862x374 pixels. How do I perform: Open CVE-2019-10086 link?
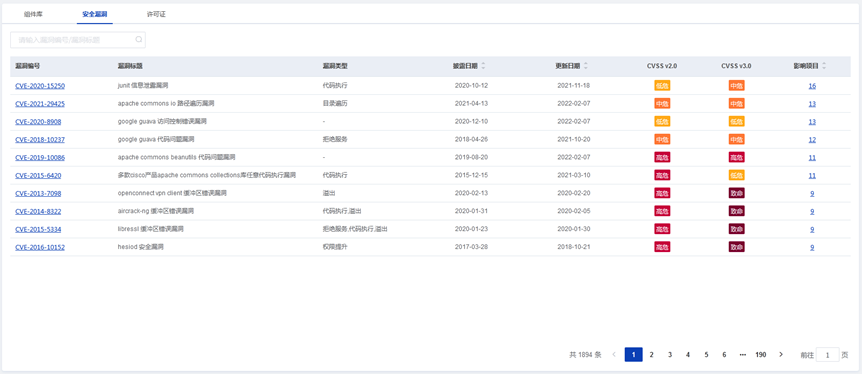[40, 158]
